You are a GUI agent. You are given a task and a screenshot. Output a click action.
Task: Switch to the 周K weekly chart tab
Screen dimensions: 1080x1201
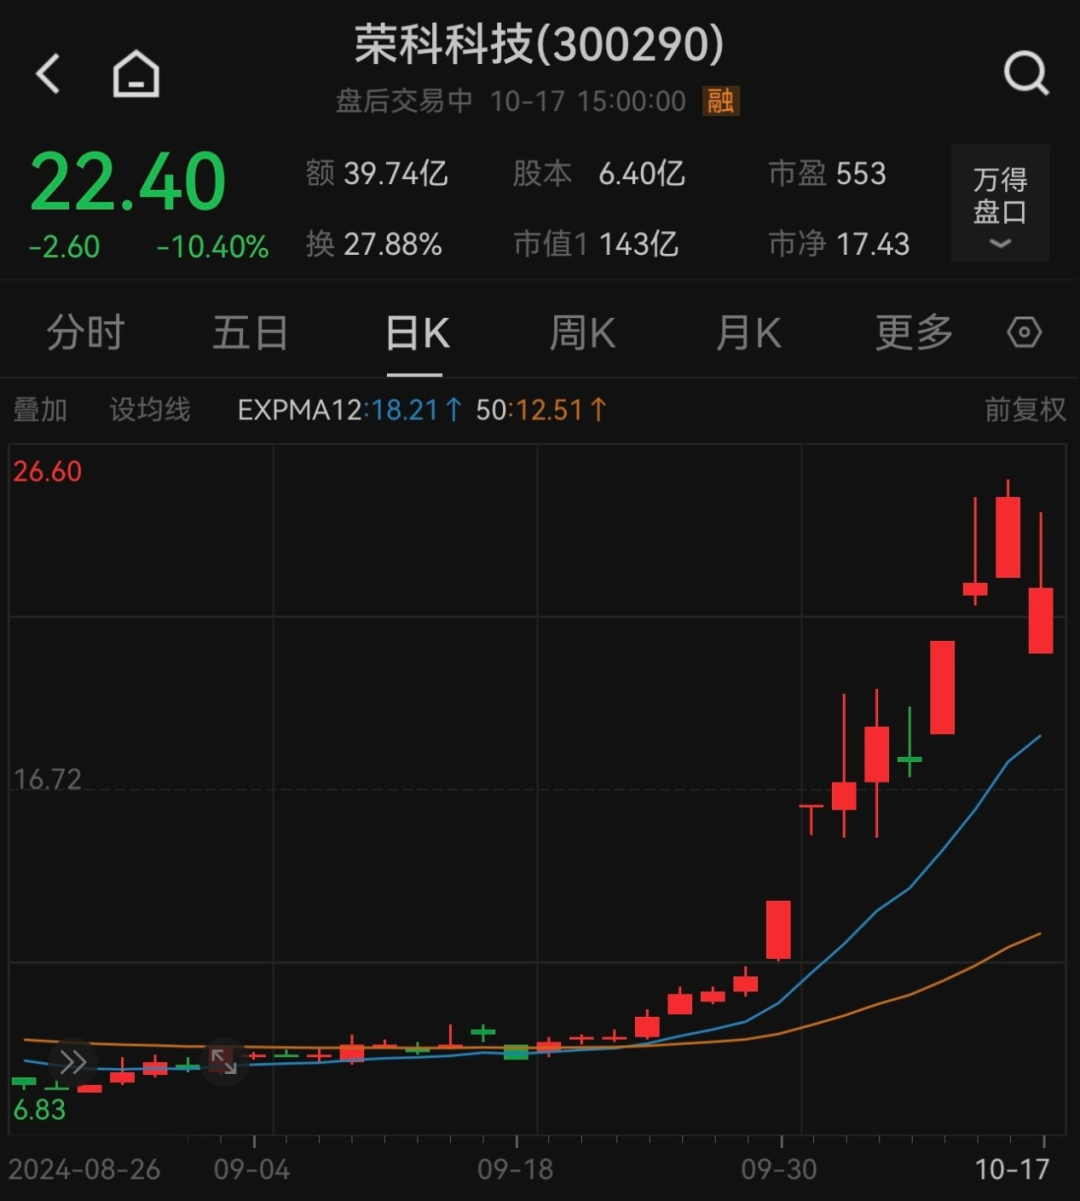[x=581, y=333]
